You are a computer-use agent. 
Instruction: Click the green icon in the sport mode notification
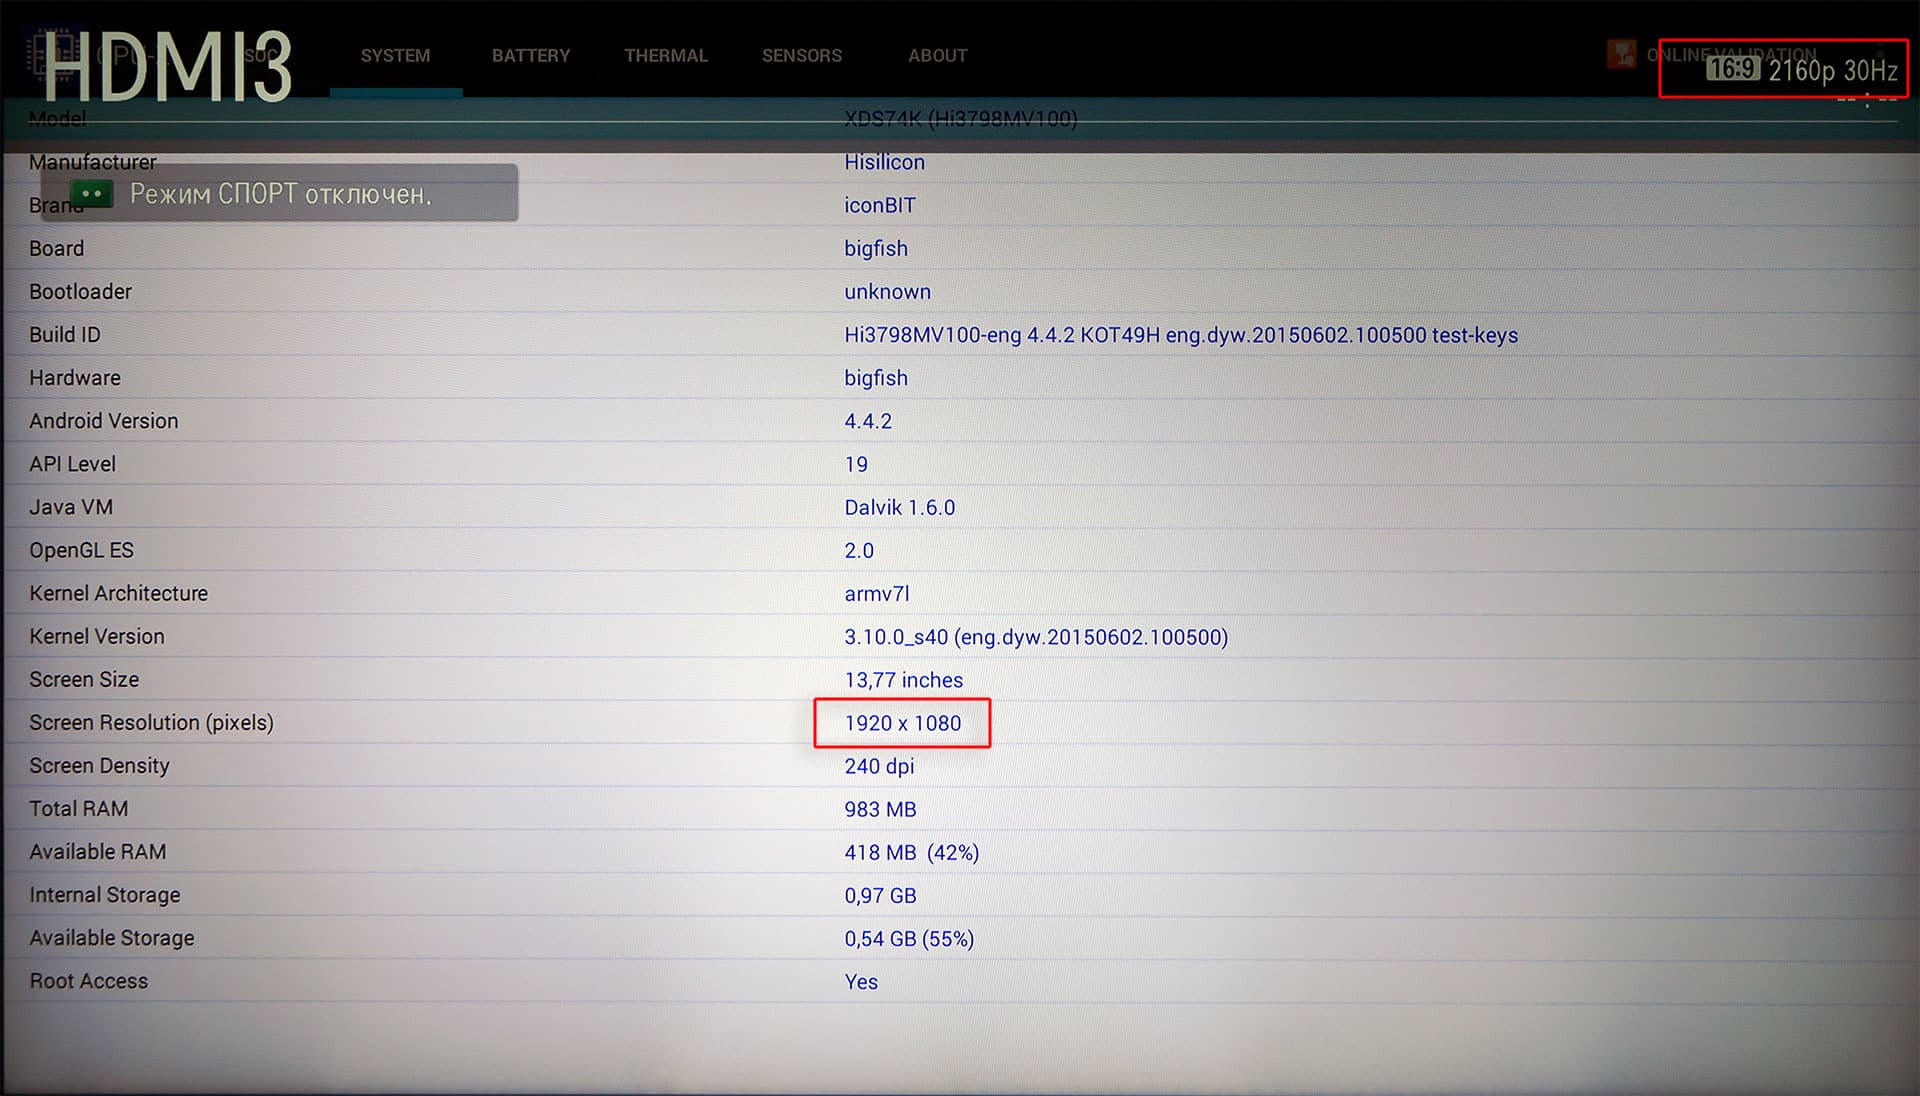point(92,193)
